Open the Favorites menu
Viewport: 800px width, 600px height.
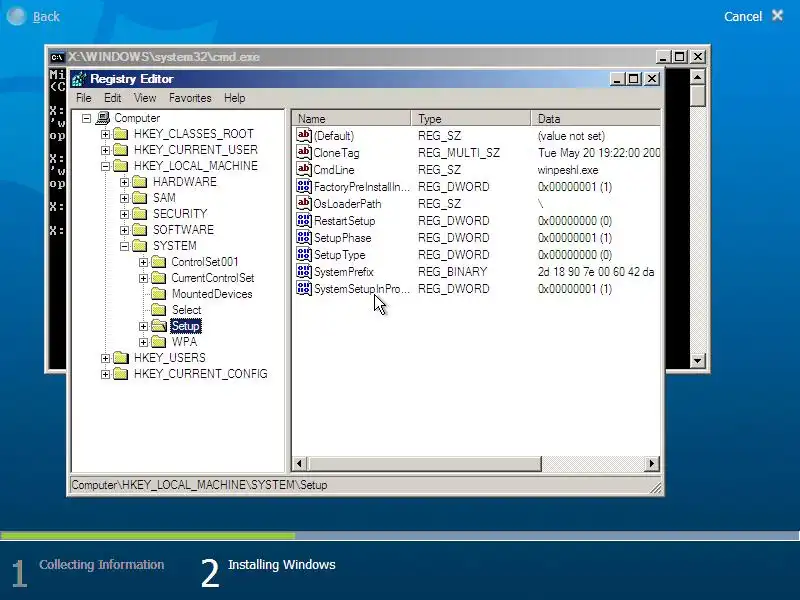190,98
